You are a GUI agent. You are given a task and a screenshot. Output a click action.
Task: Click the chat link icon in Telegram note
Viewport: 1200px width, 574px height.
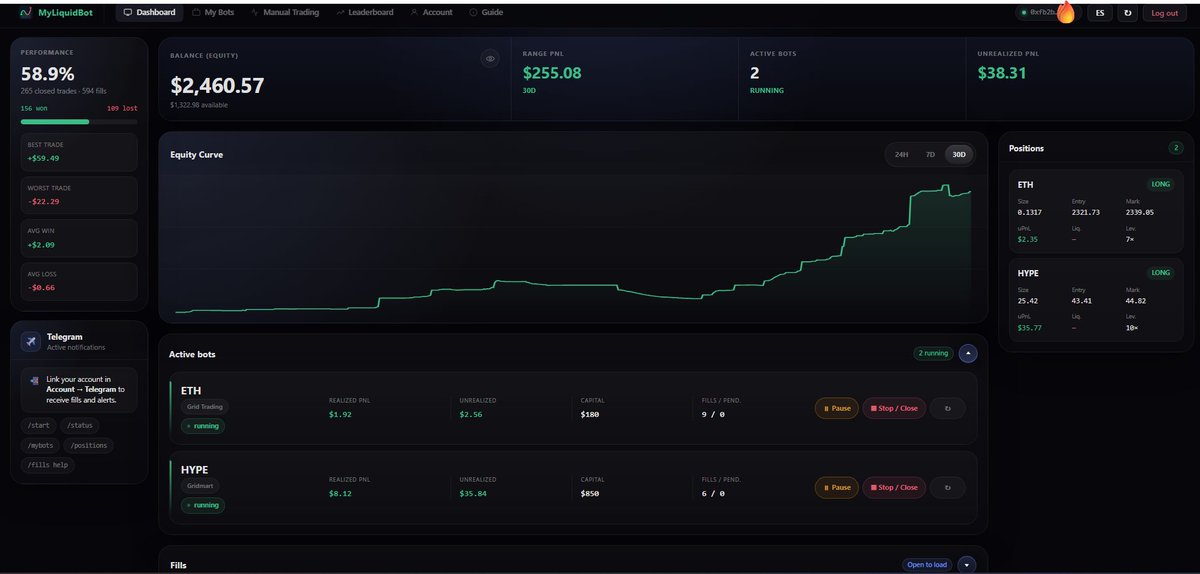point(35,380)
